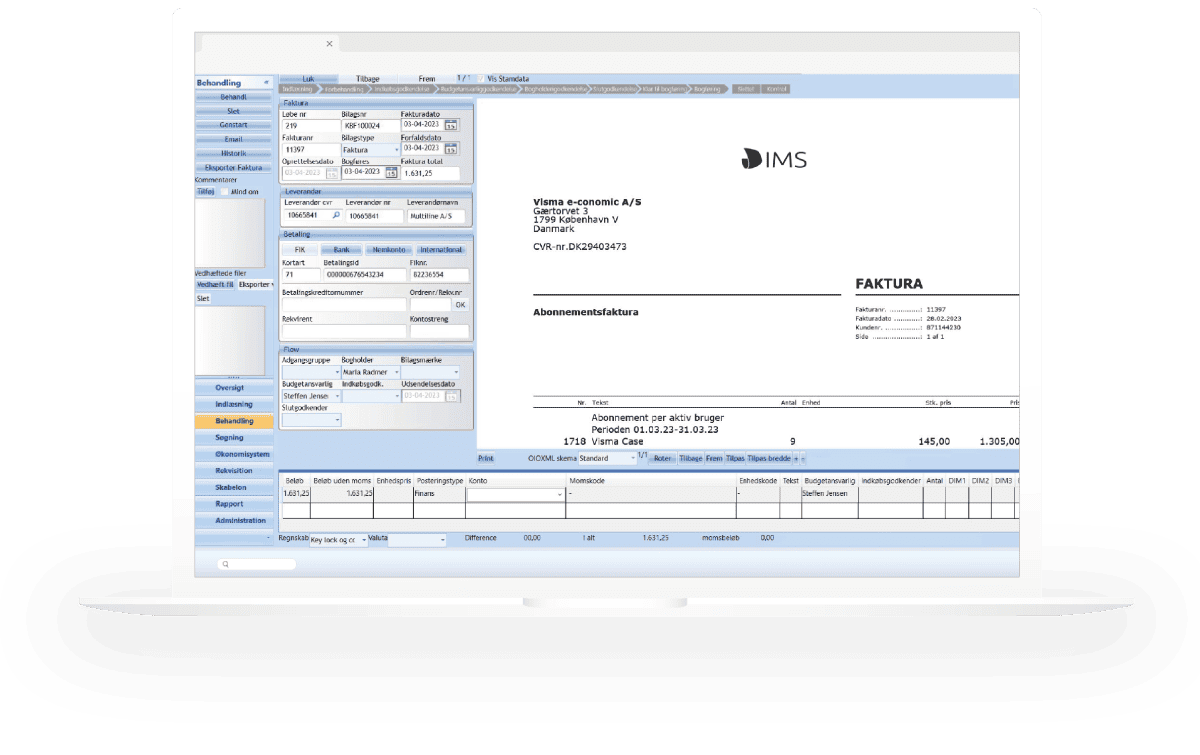
Task: Click the Genstart button in the sidebar
Action: (232, 124)
